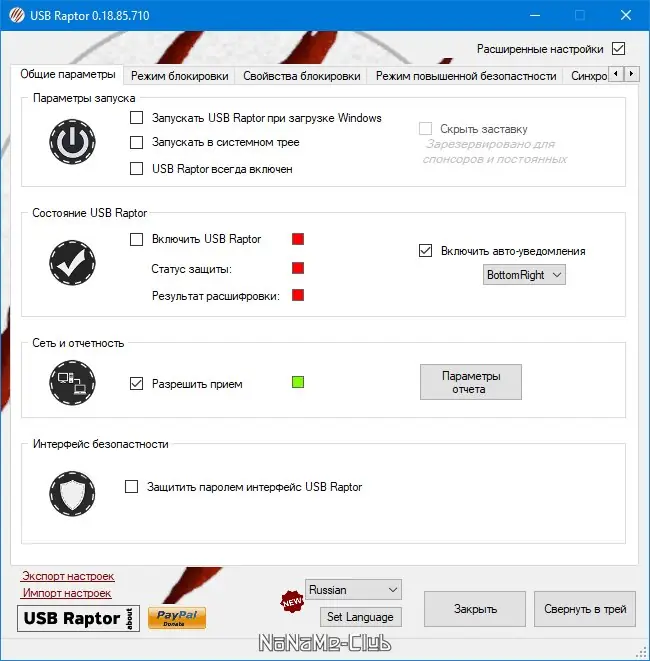Click the 'Параметры запуска' group title
The width and height of the screenshot is (650, 661).
tap(84, 99)
